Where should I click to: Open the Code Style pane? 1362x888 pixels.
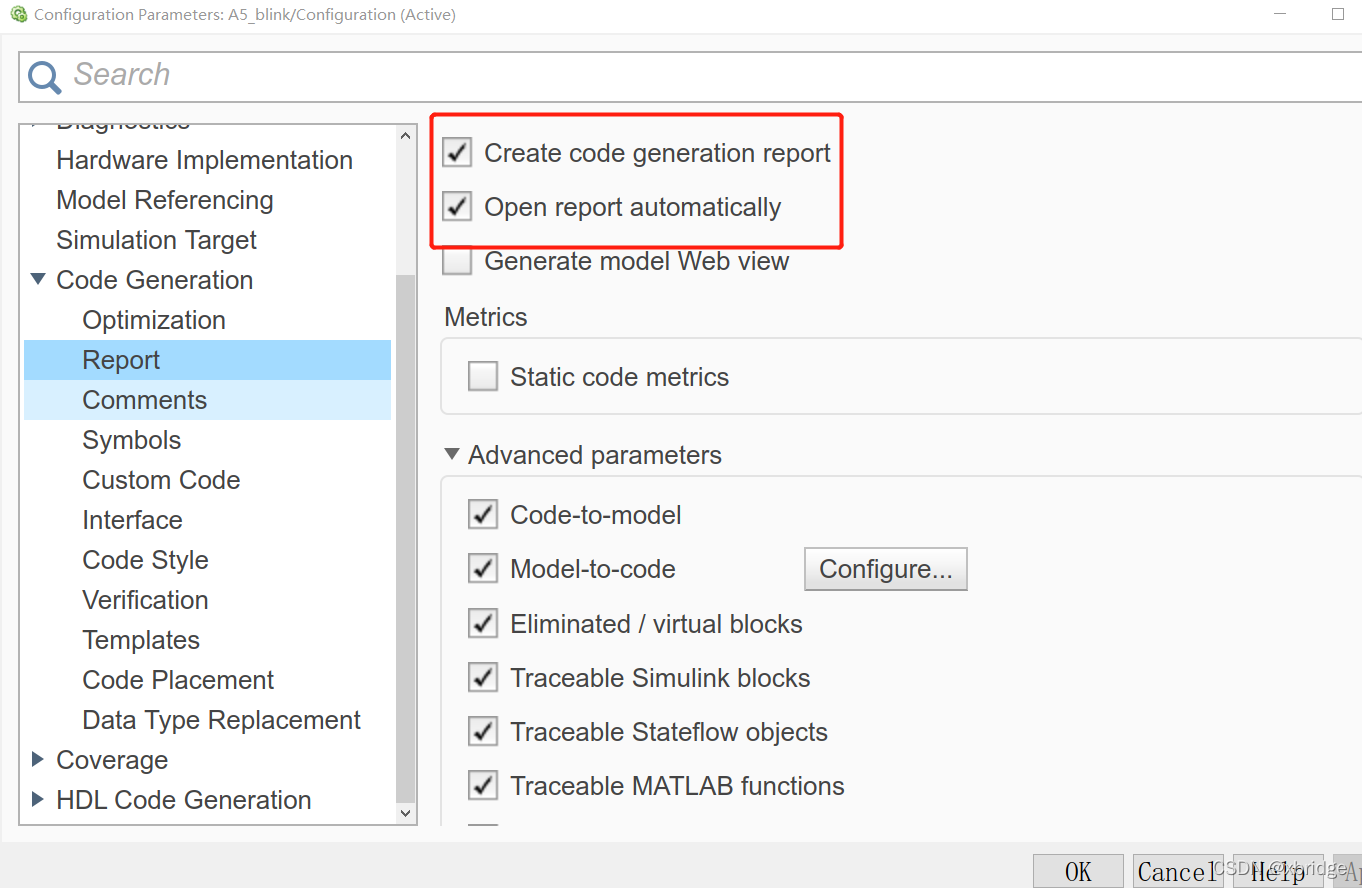coord(145,560)
